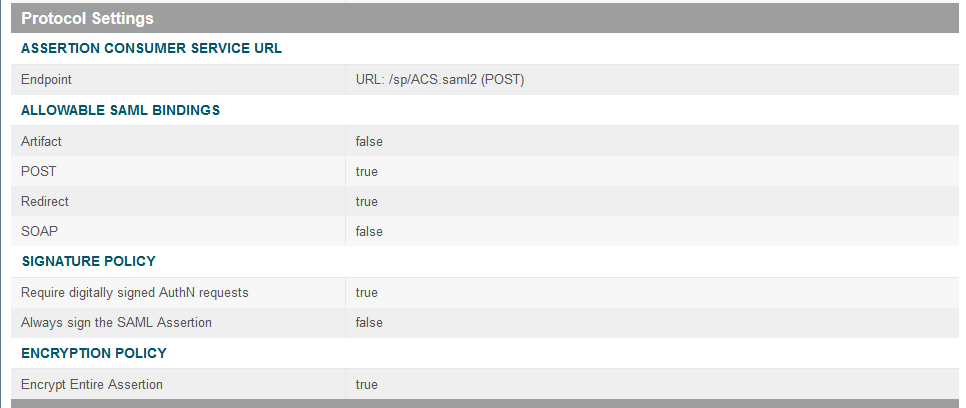Click the Allowable SAML Bindings heading
Screen dimensions: 966x408
[x=121, y=110]
